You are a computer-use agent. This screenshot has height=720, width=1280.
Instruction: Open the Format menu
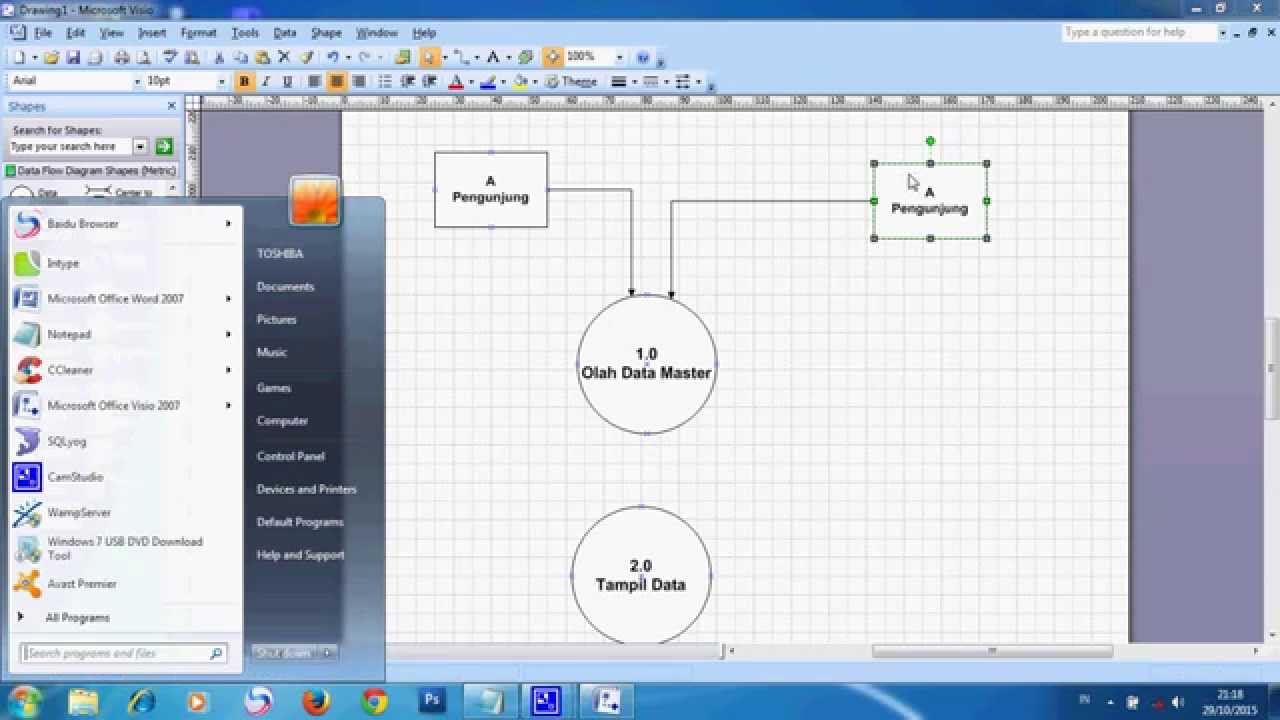point(199,33)
